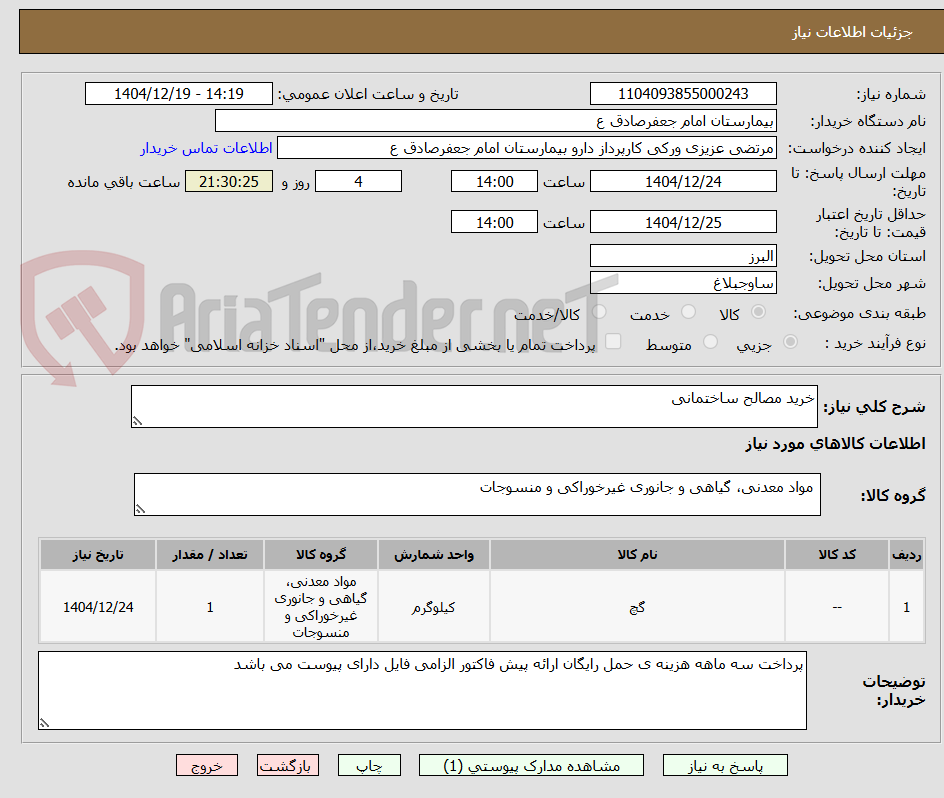944x798 pixels.
Task: Click the خروج exit button
Action: point(206,765)
